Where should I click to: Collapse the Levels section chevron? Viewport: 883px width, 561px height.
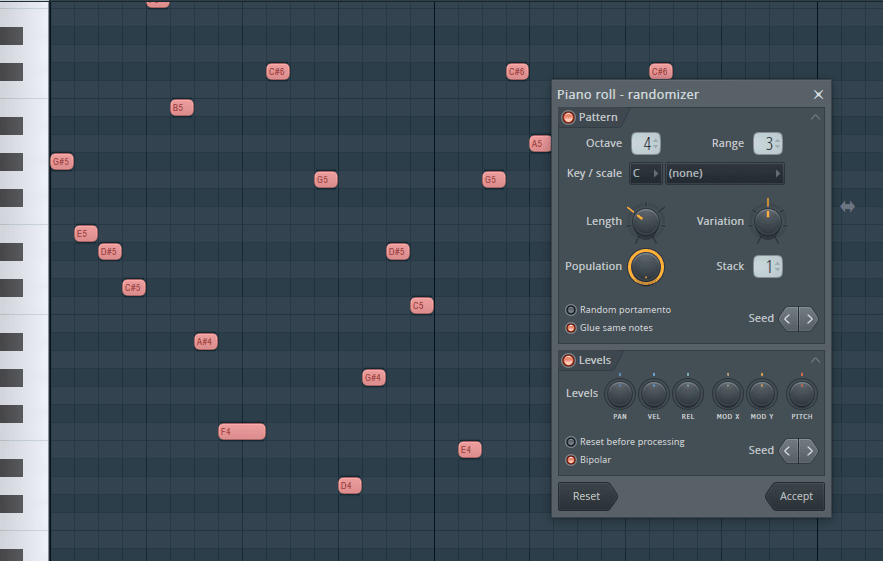coord(815,361)
